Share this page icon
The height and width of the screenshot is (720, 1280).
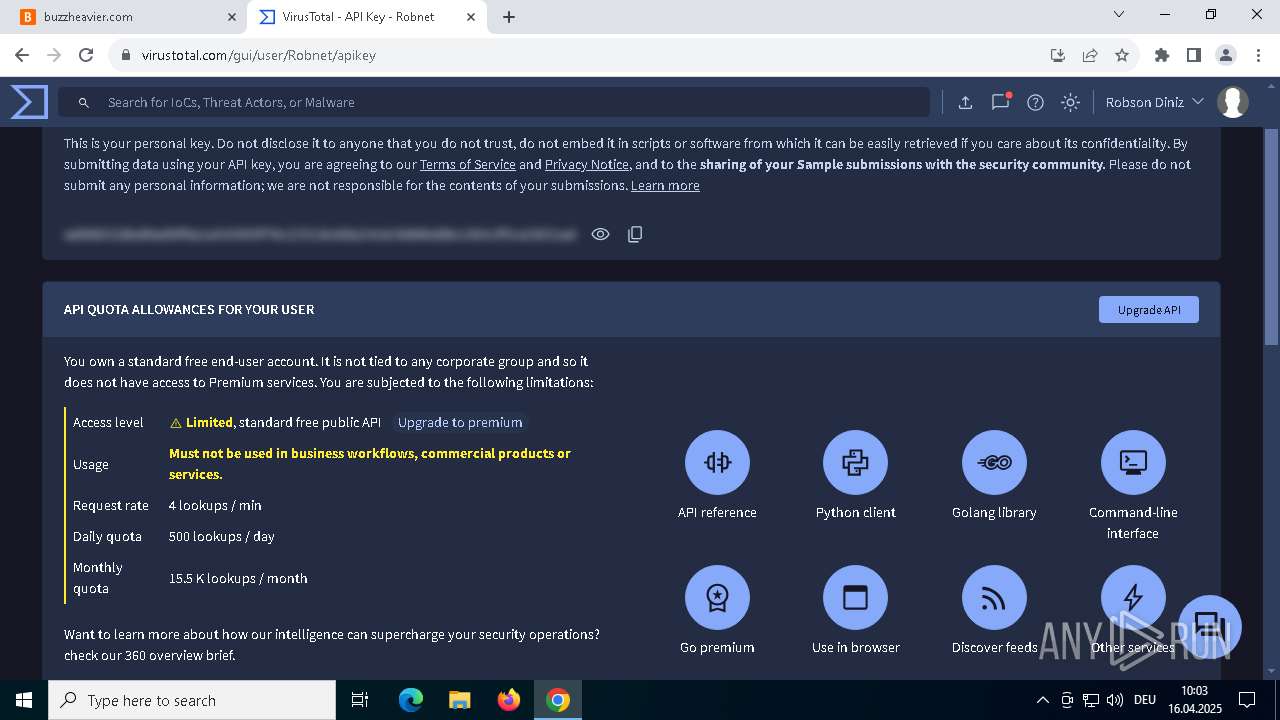[1090, 55]
